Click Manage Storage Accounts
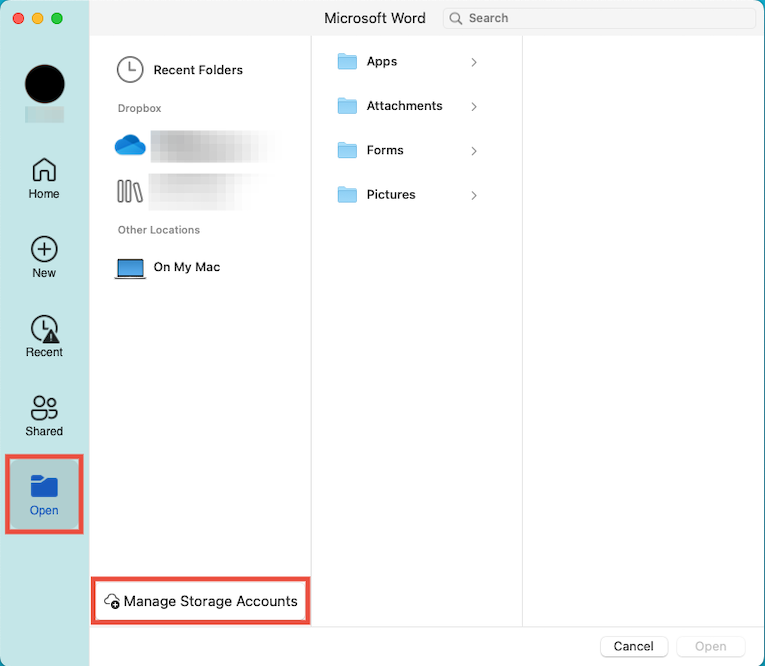 click(x=201, y=601)
